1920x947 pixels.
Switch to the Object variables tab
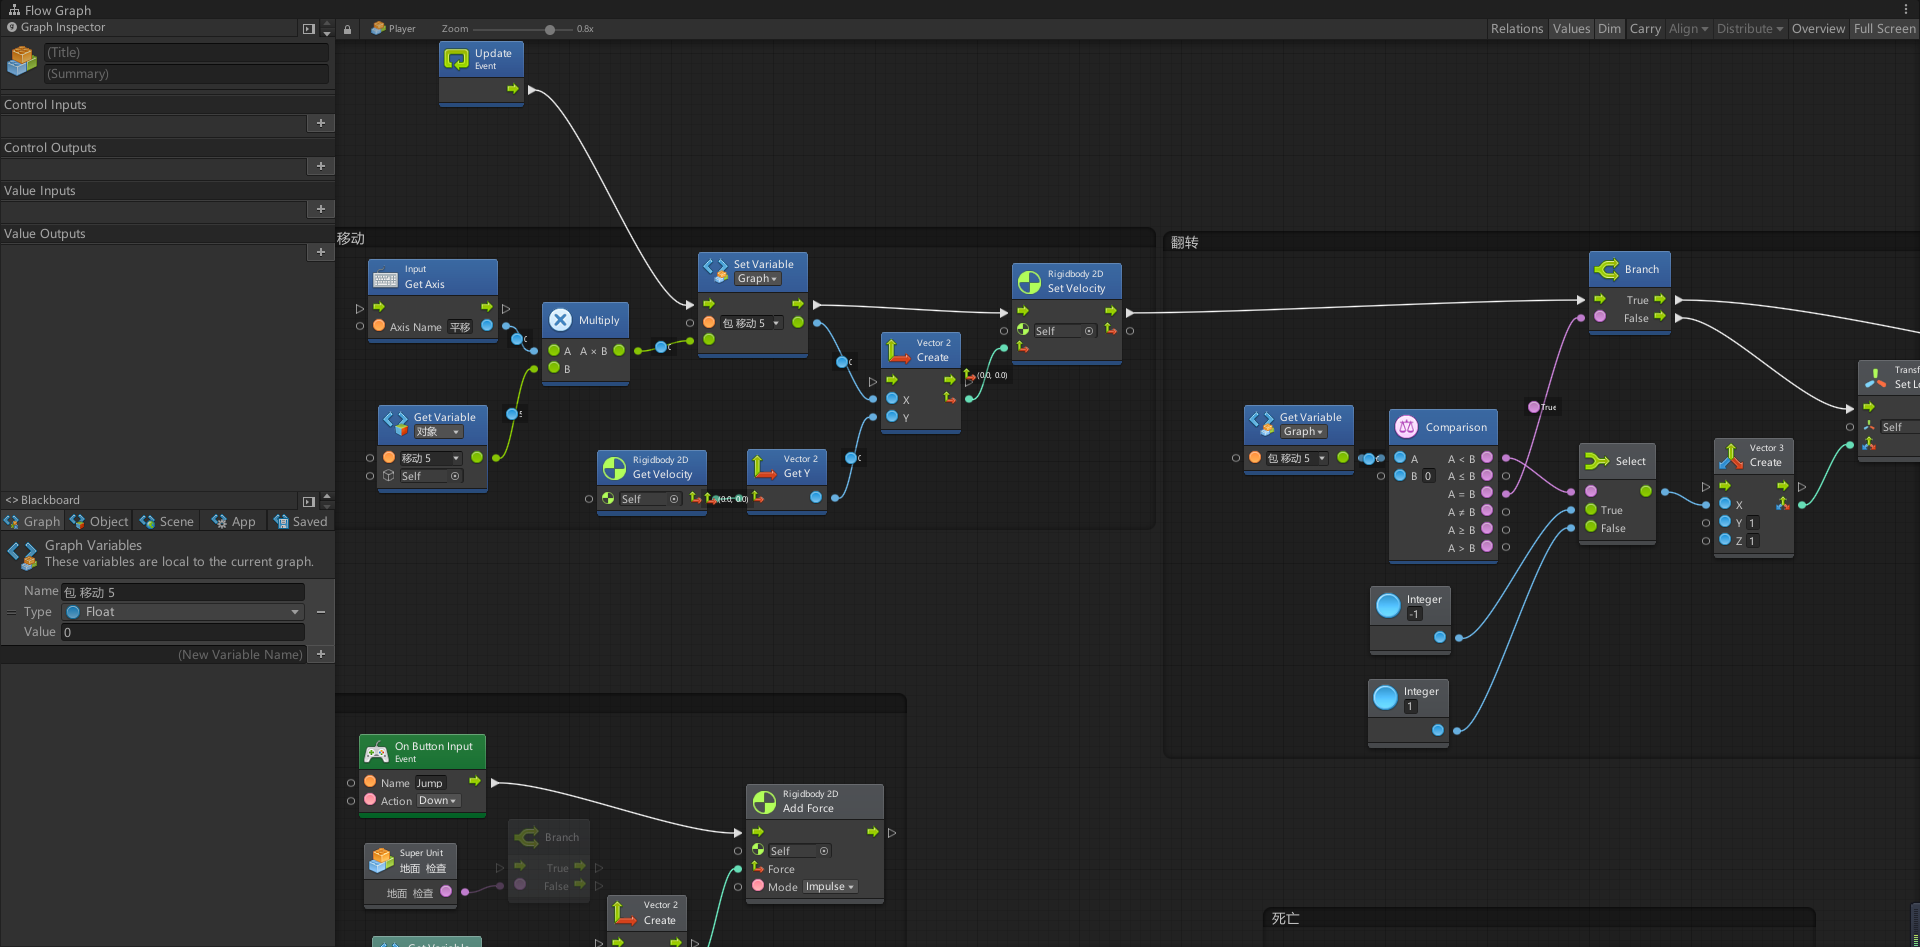99,521
